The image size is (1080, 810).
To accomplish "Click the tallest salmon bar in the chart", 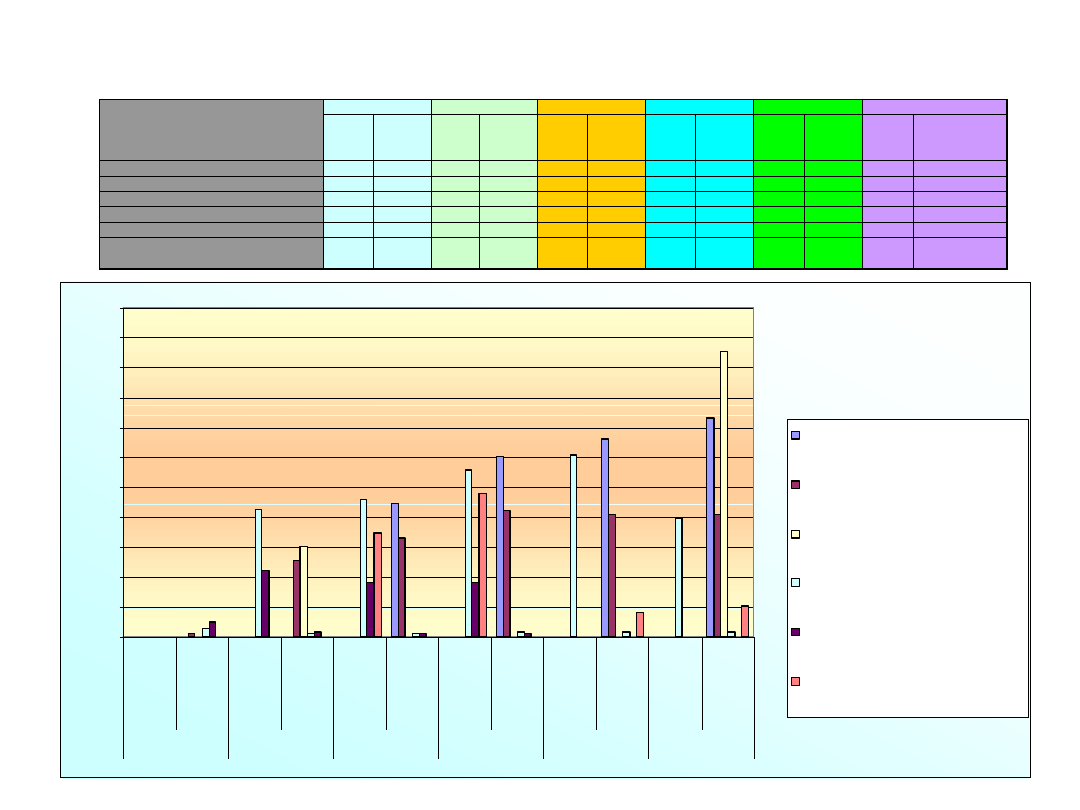I will tap(482, 564).
